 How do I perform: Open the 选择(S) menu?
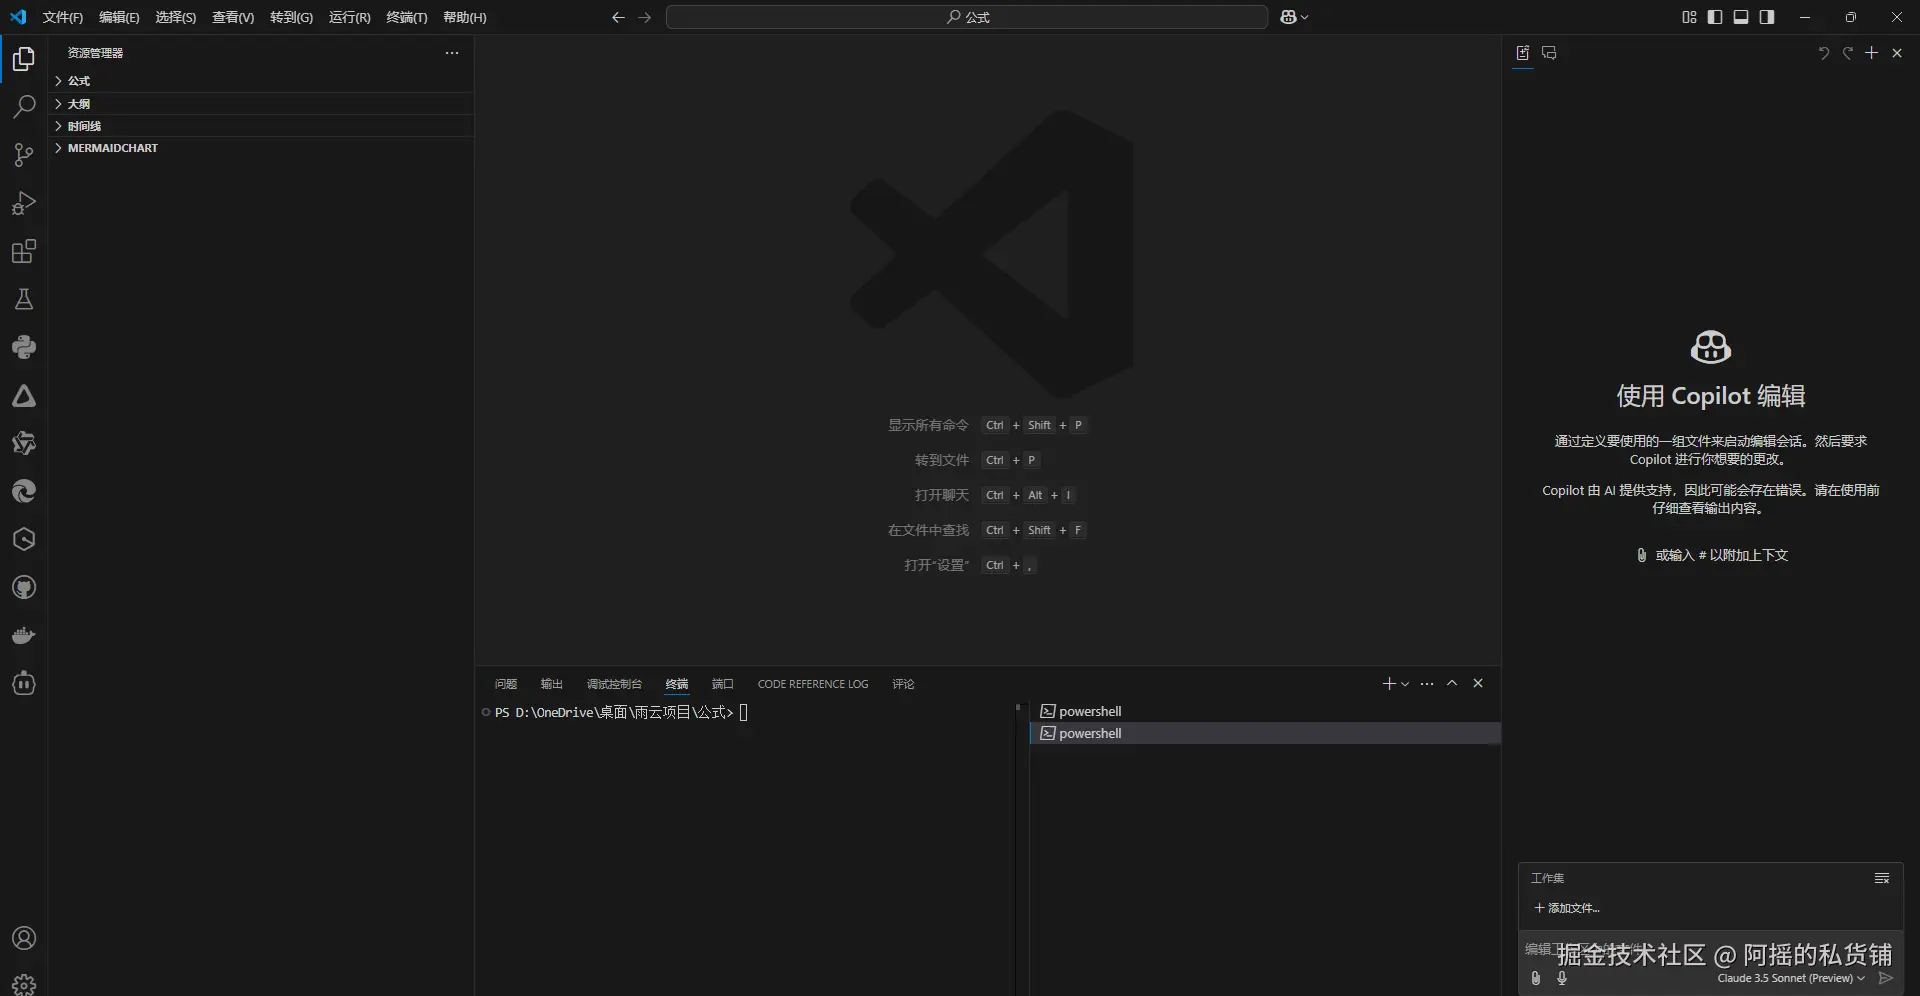point(176,17)
